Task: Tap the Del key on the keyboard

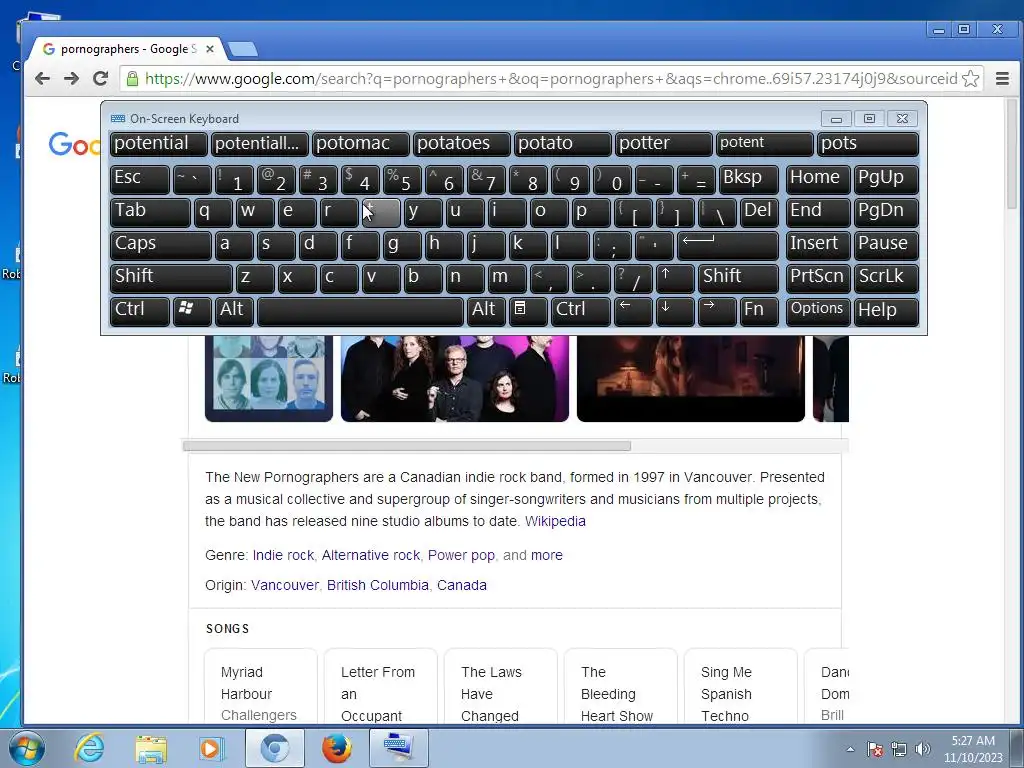Action: pos(760,212)
